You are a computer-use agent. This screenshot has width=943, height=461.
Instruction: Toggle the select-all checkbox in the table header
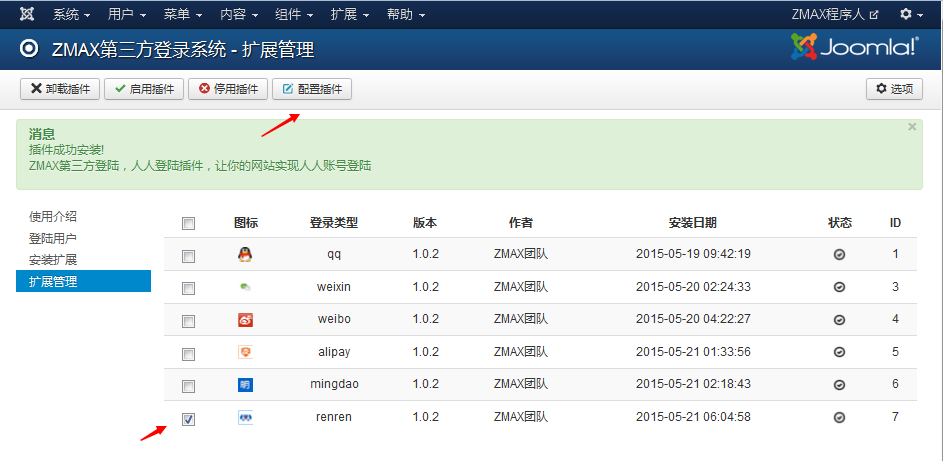click(188, 224)
